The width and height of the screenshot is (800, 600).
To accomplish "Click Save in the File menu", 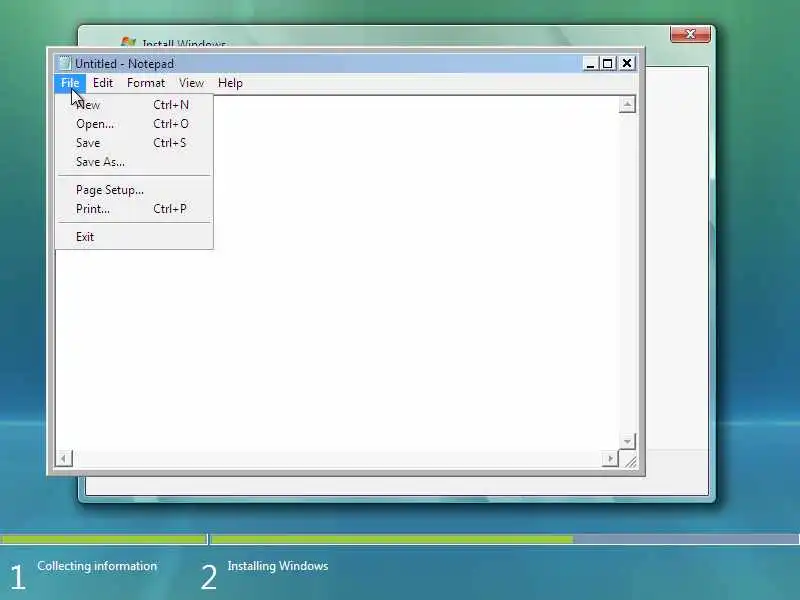I will click(134, 143).
